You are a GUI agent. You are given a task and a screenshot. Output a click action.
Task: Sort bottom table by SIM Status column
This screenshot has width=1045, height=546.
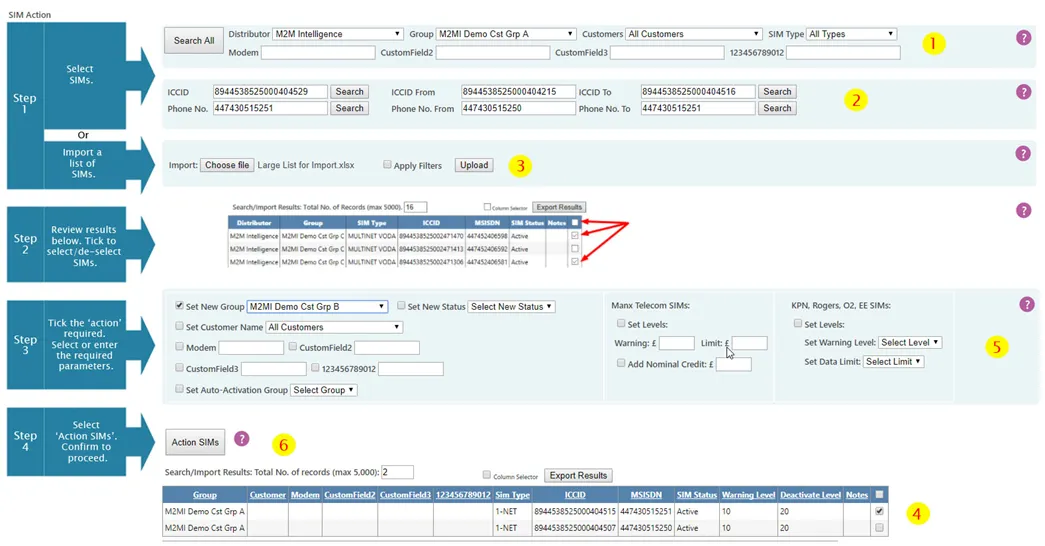[x=696, y=495]
